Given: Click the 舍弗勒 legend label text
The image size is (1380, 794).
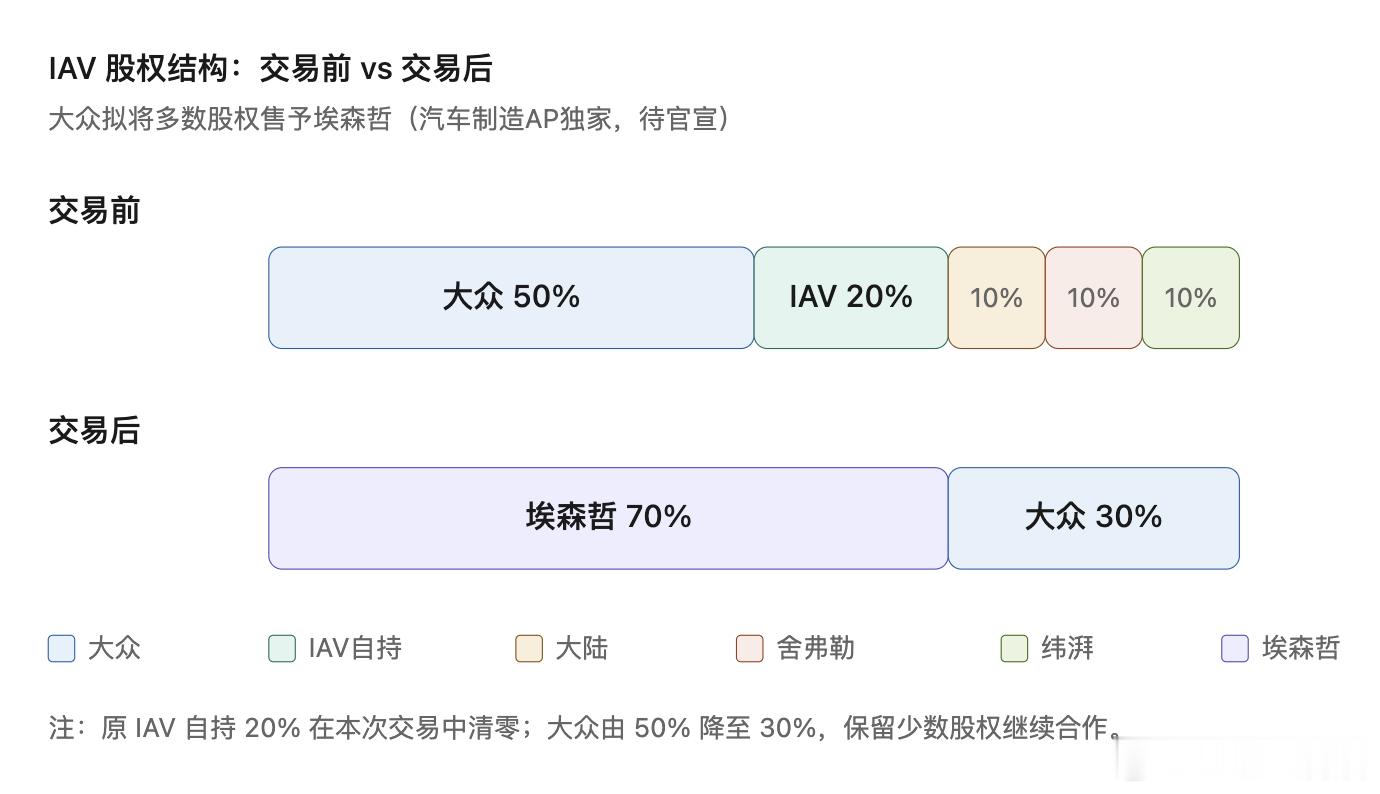Looking at the screenshot, I should tap(815, 648).
